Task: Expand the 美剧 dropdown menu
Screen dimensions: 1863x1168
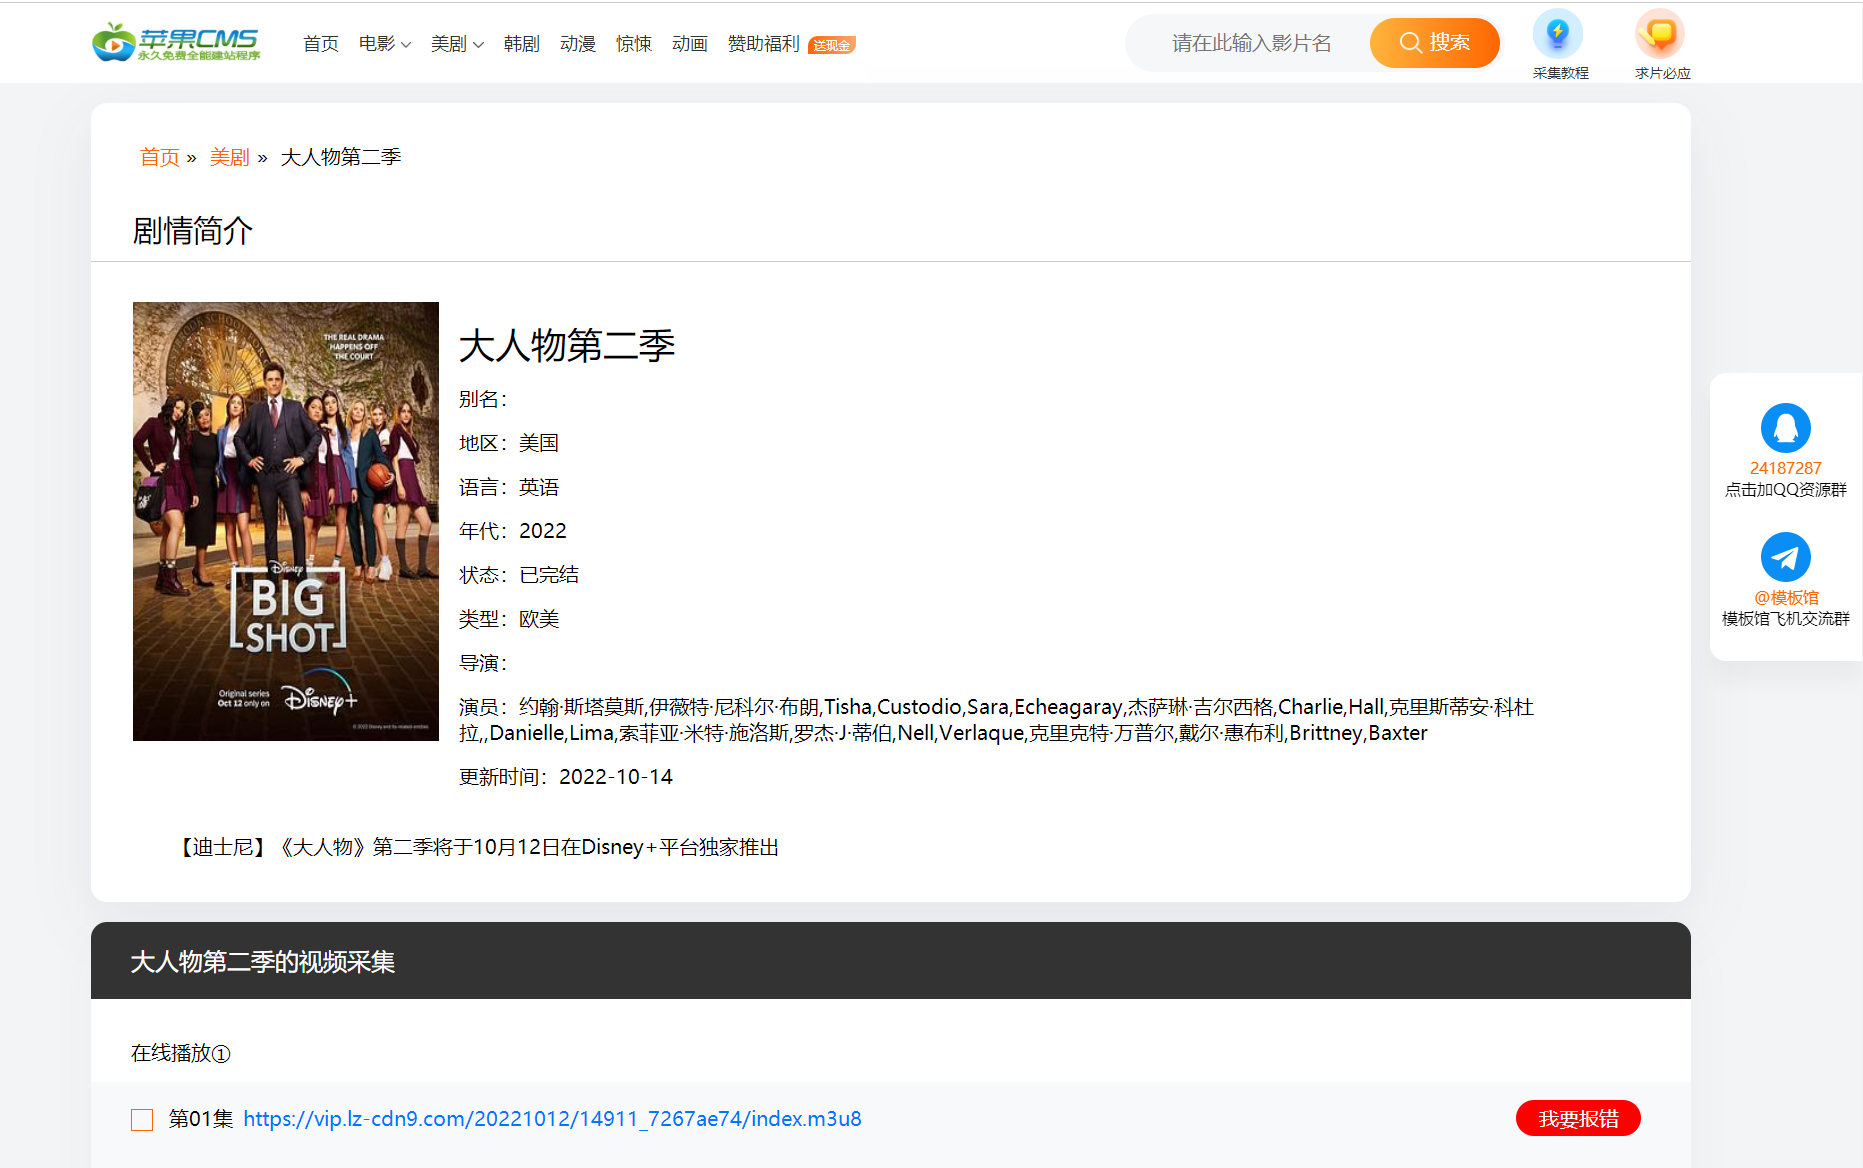Action: coord(457,44)
